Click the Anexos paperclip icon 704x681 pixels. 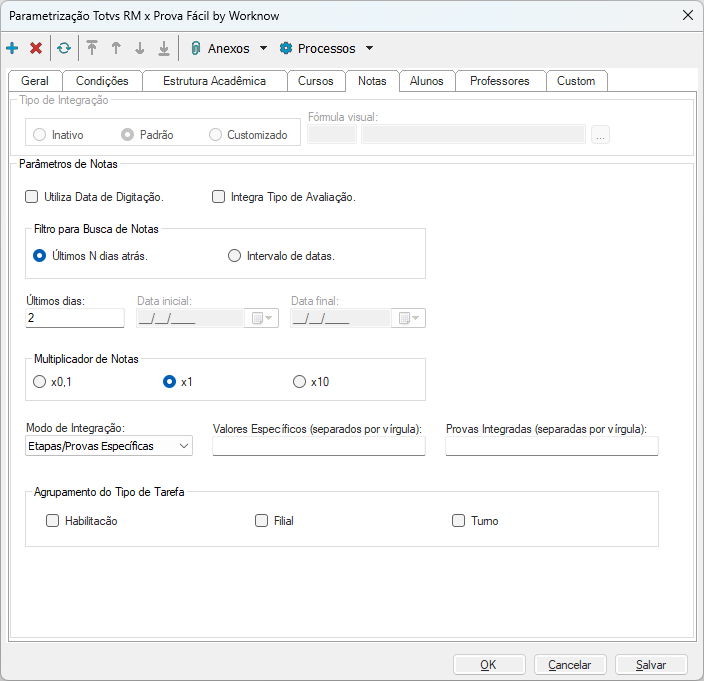(196, 48)
